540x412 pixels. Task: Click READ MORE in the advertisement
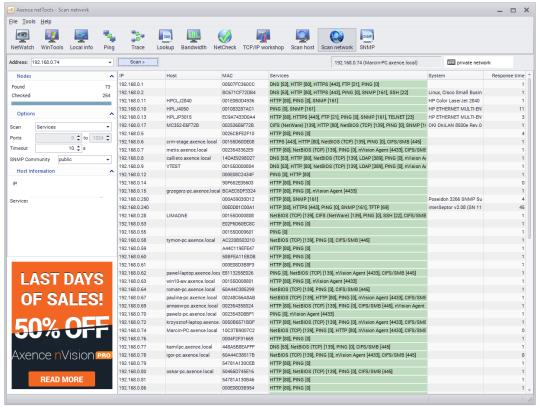coord(62,379)
